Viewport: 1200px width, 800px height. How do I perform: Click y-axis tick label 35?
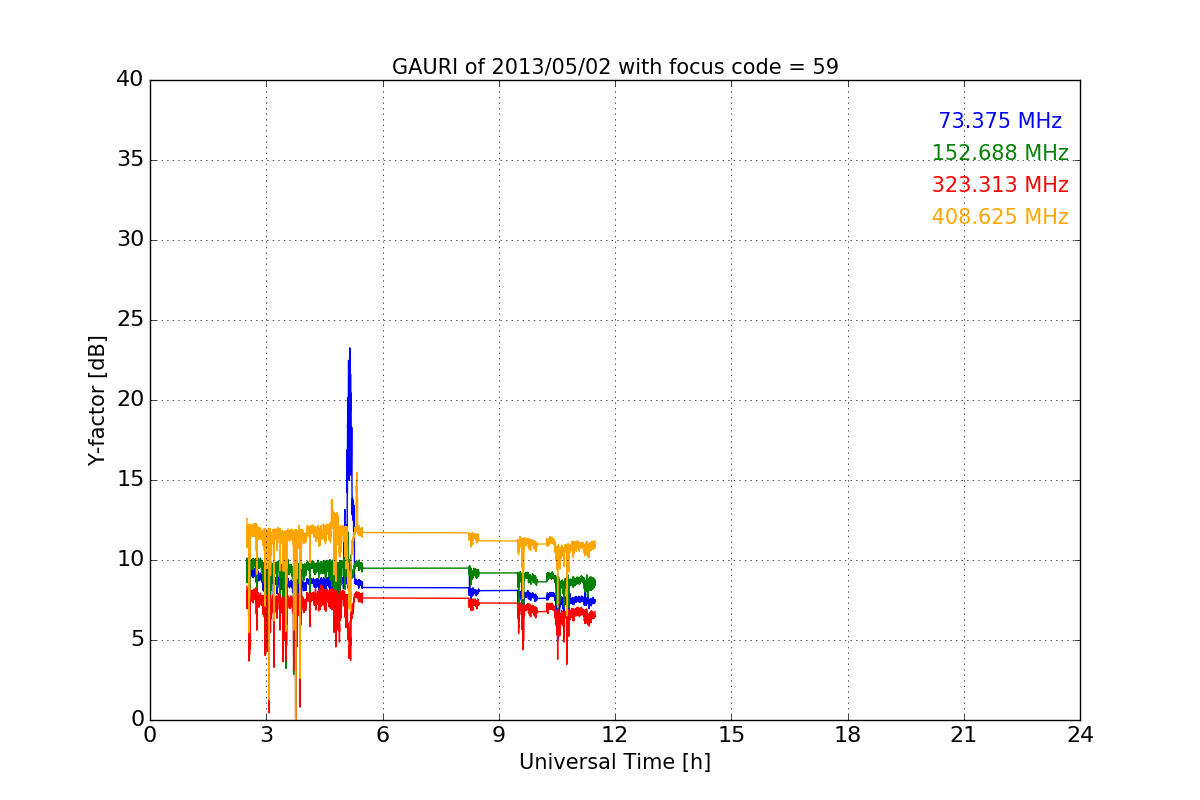[130, 160]
